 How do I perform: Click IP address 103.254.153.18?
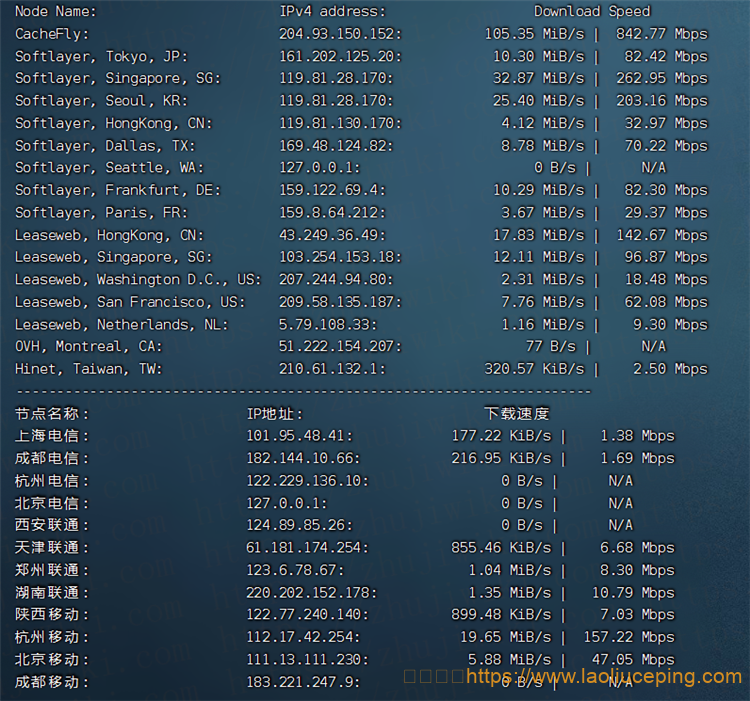[341, 257]
